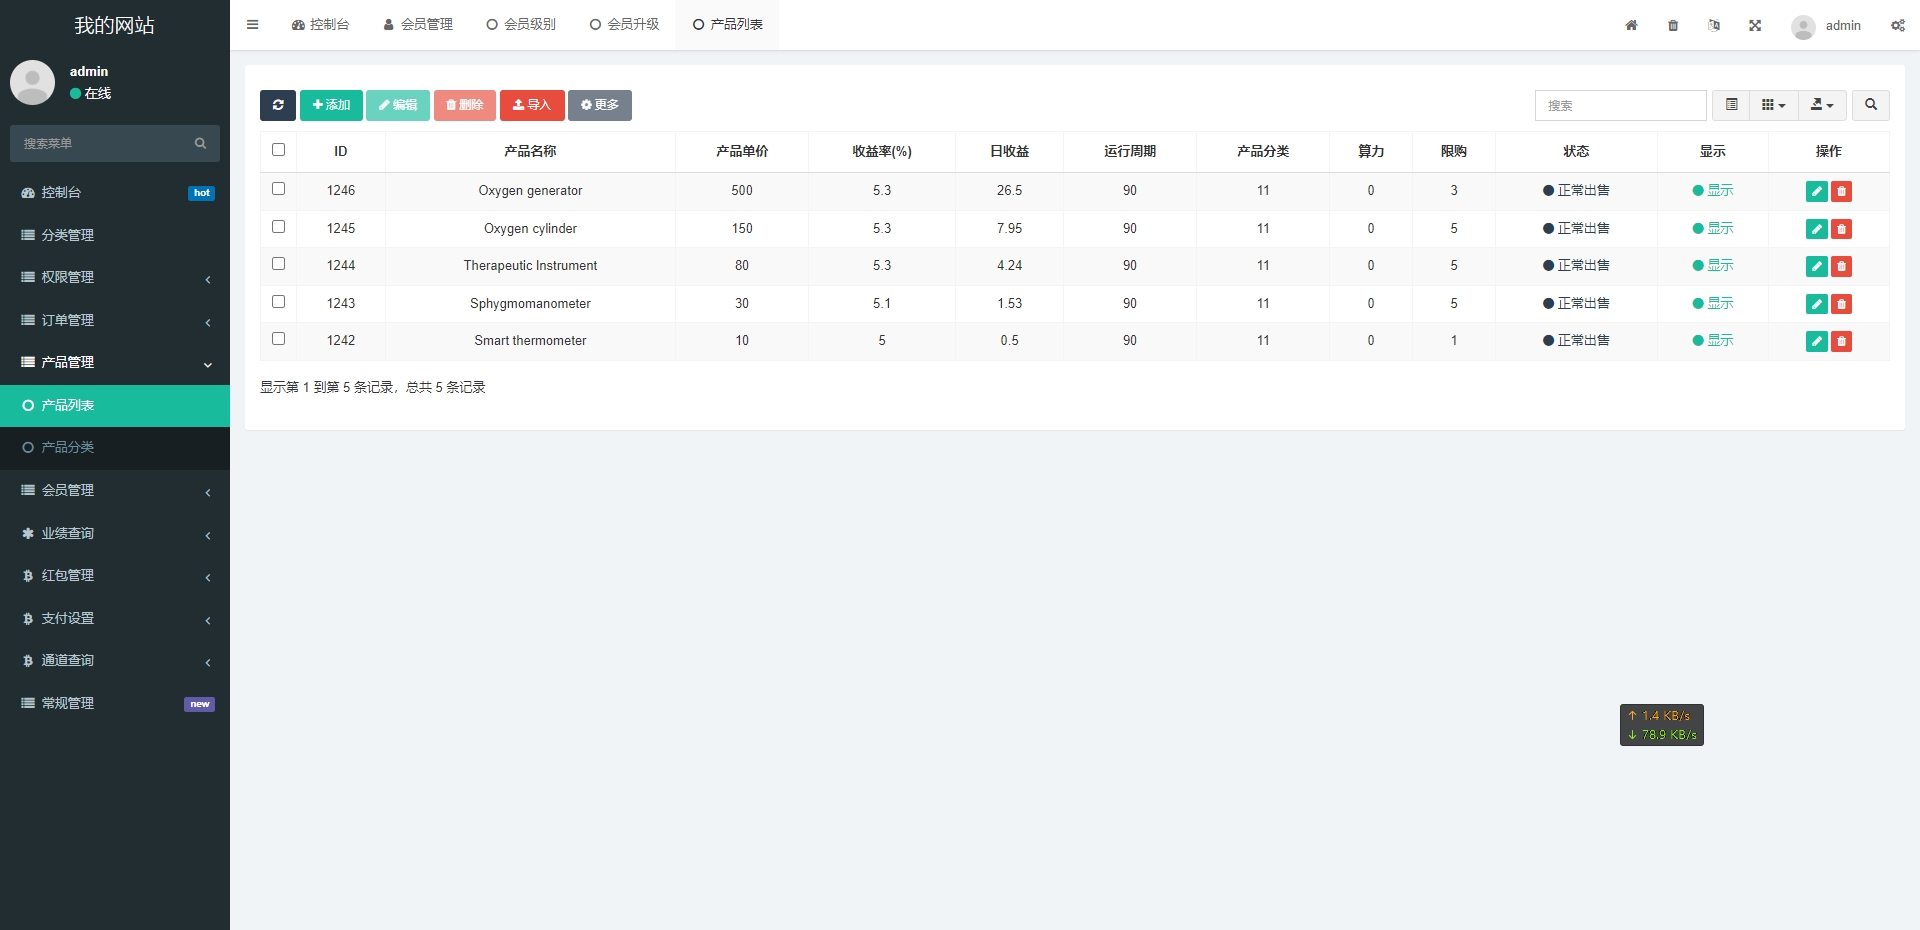This screenshot has height=930, width=1920.
Task: Collapse sidebar using the hamburger icon
Action: (253, 25)
